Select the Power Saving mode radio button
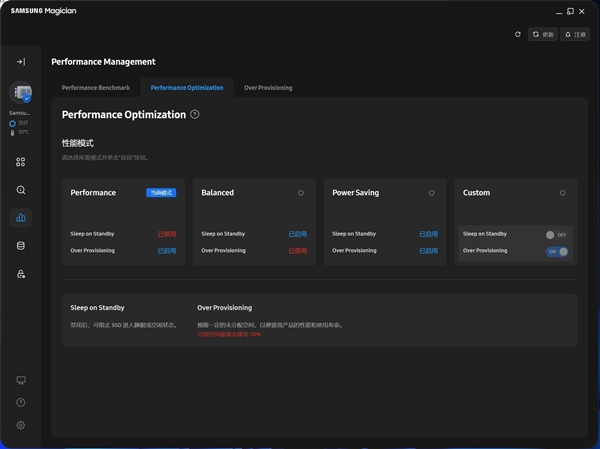This screenshot has width=600, height=449. point(432,193)
